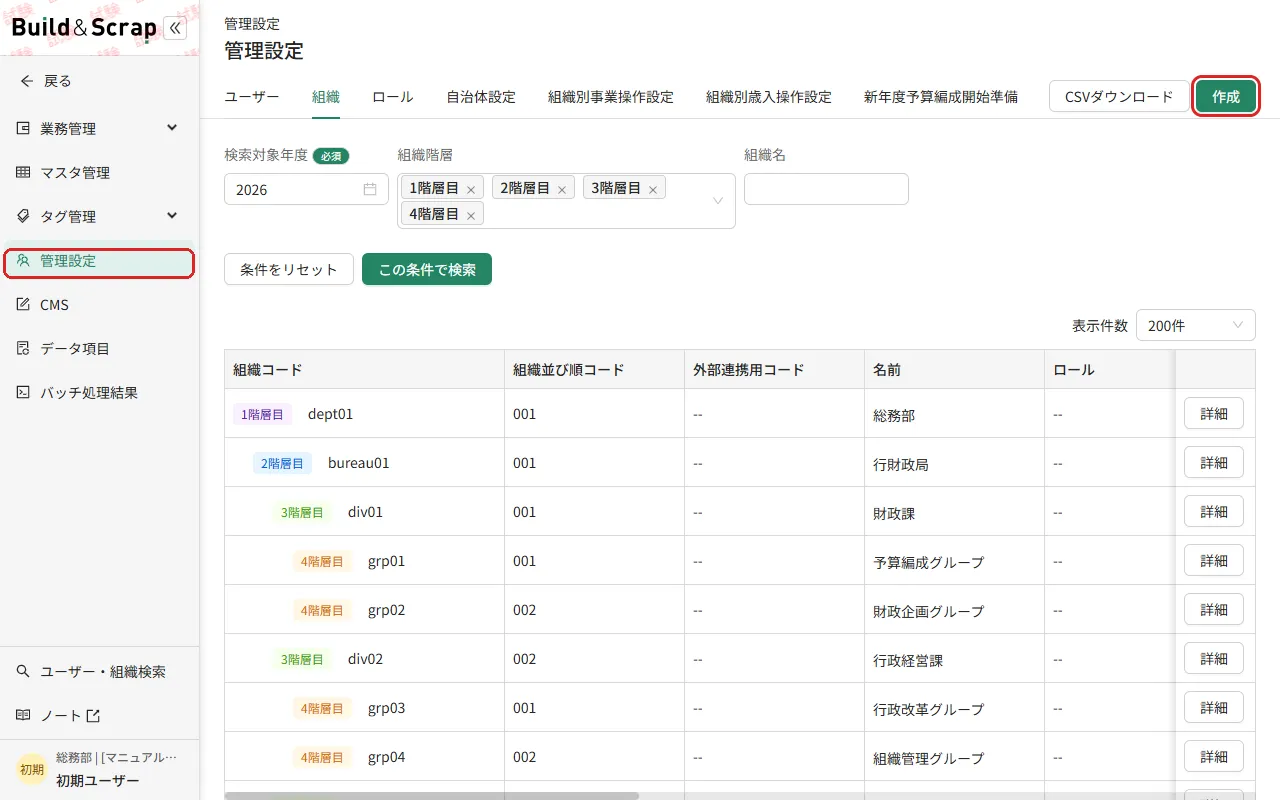
Task: Remove the 2階層目 filter tag
Action: 562,189
